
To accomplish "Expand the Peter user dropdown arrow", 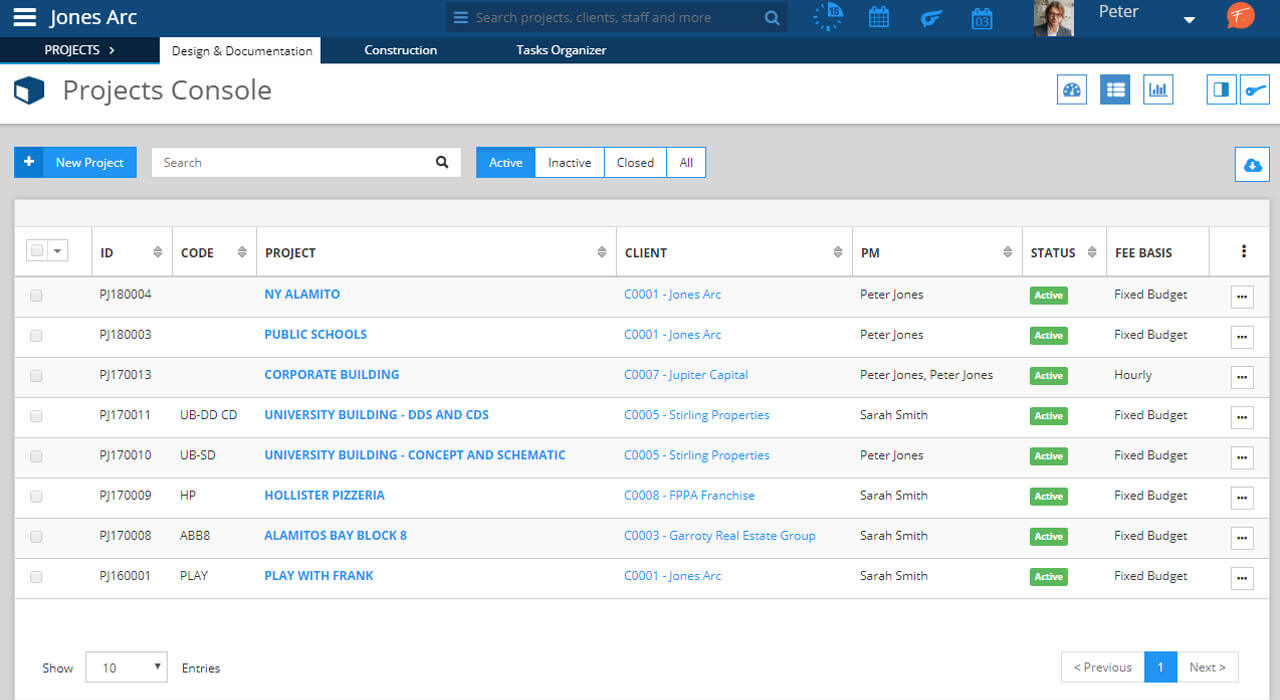I will pyautogui.click(x=1189, y=20).
